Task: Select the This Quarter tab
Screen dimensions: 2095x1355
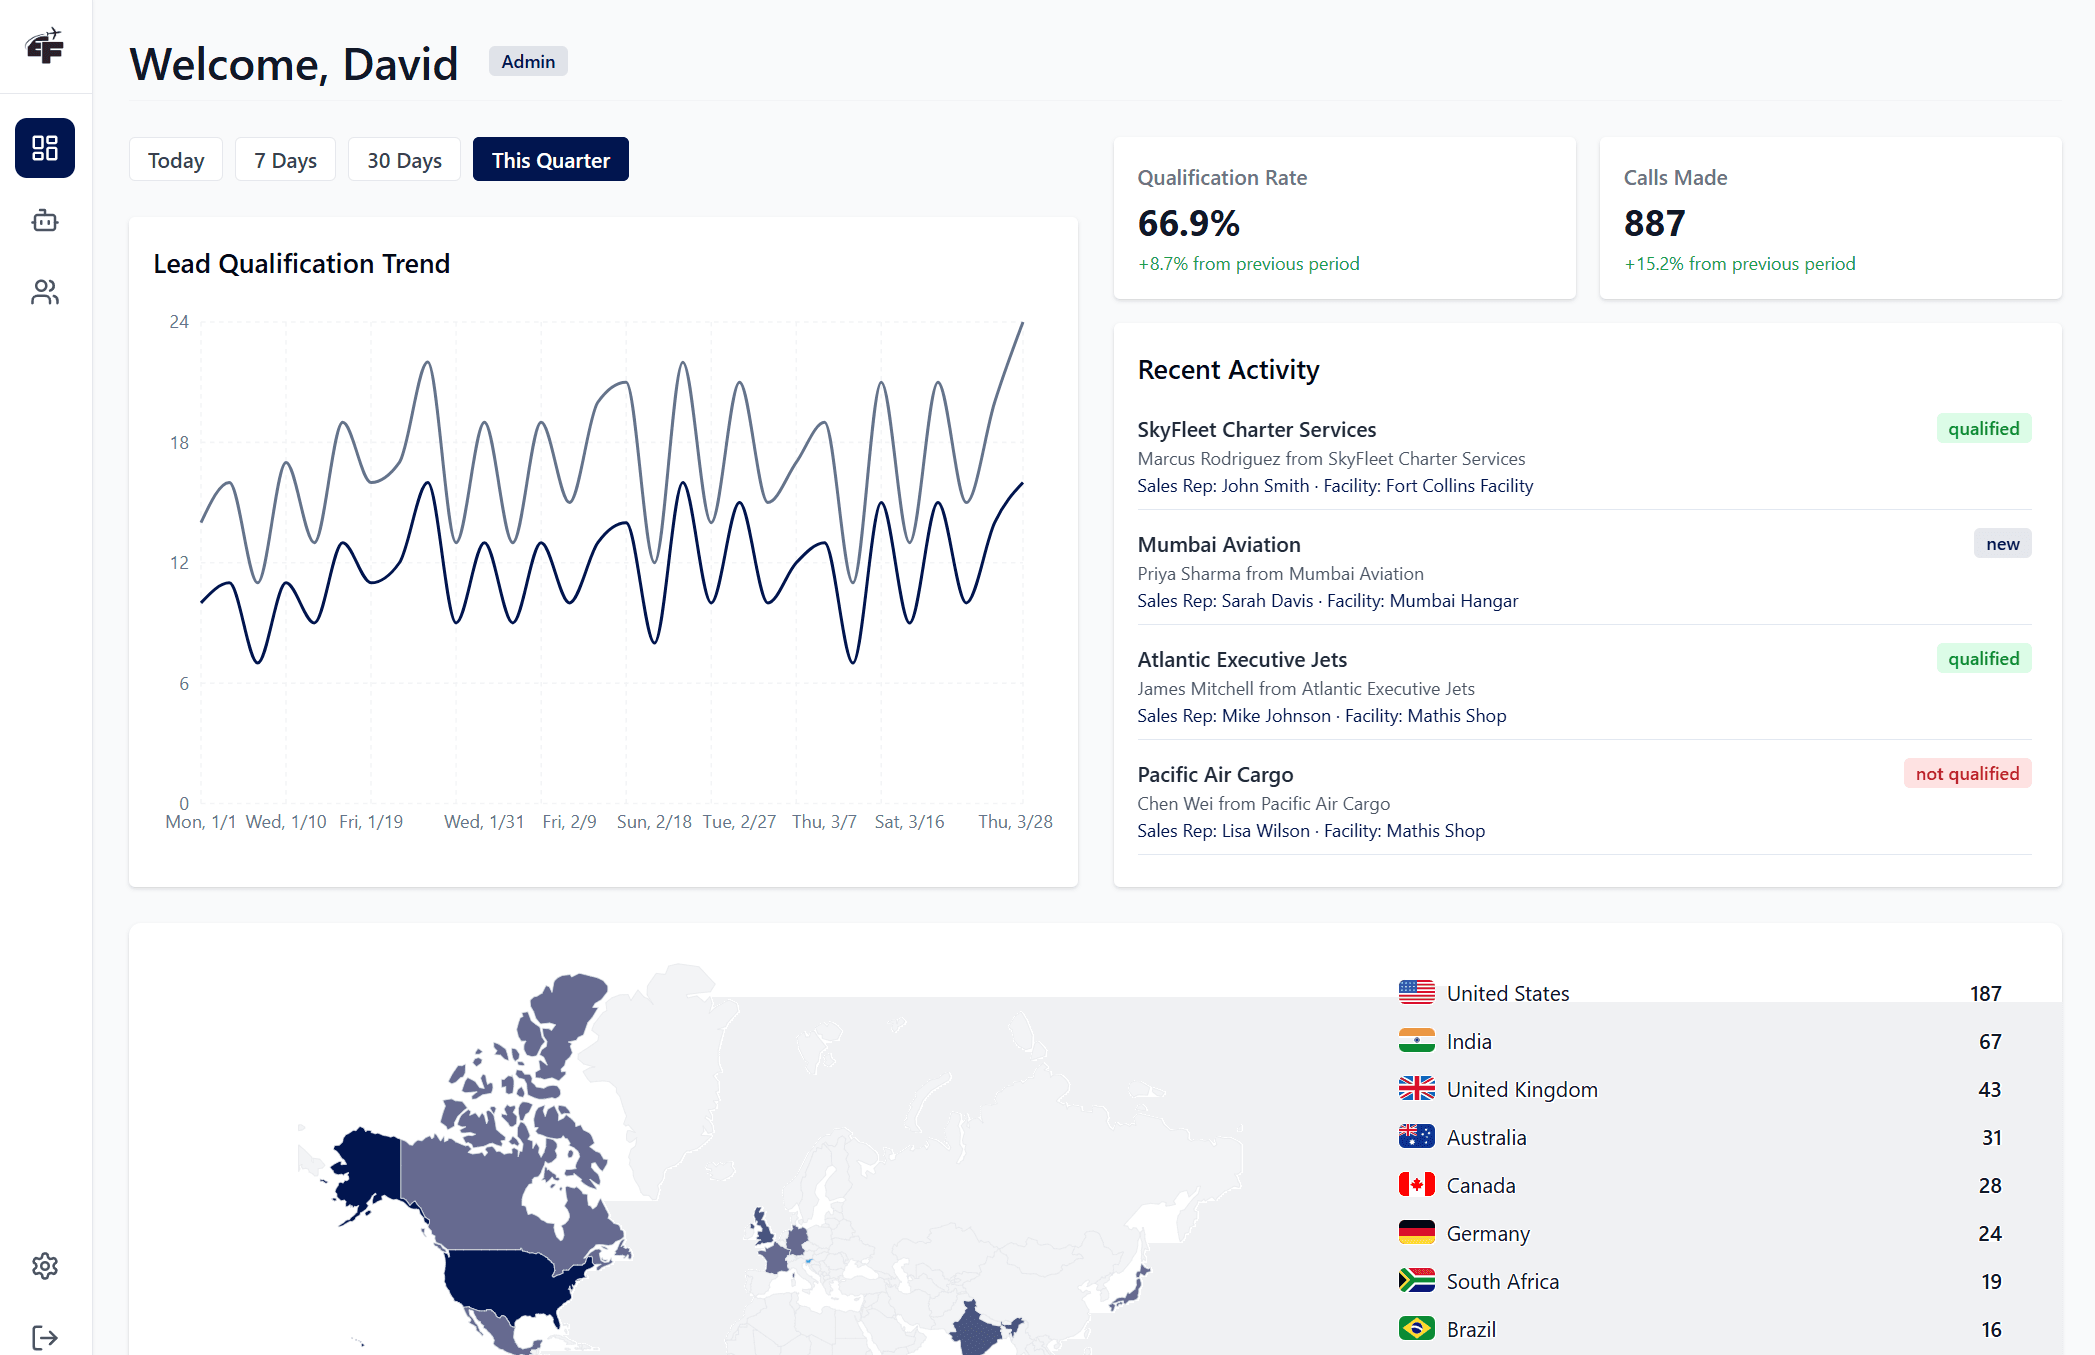Action: click(550, 159)
